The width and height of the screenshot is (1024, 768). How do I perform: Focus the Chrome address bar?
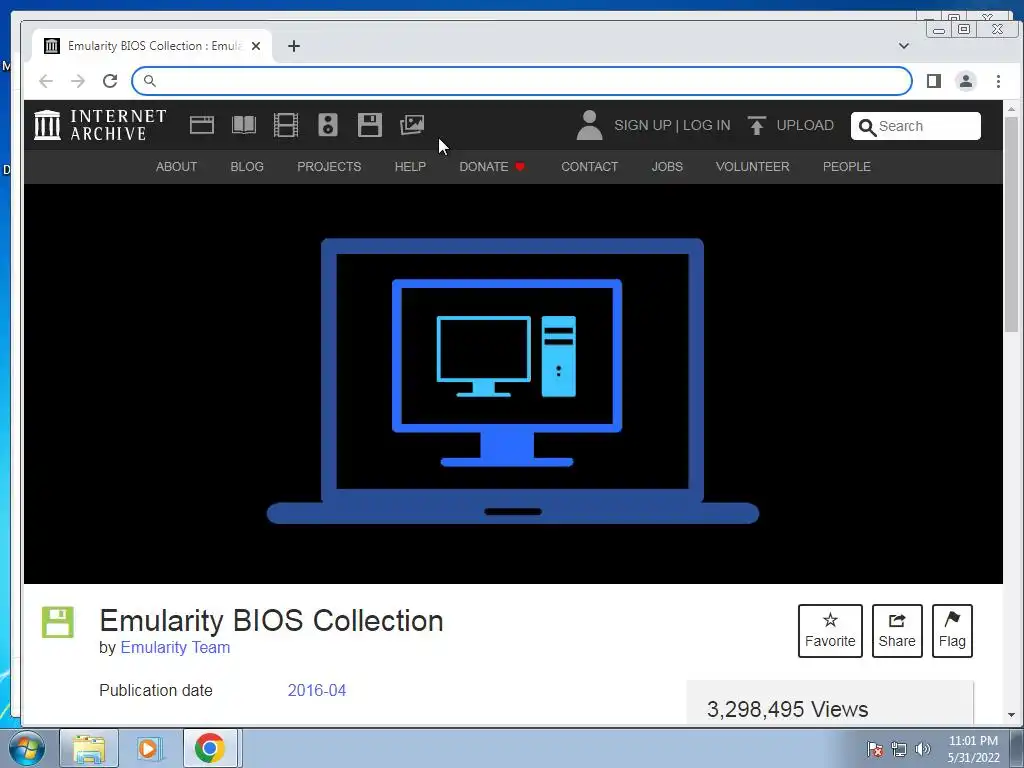[x=522, y=81]
